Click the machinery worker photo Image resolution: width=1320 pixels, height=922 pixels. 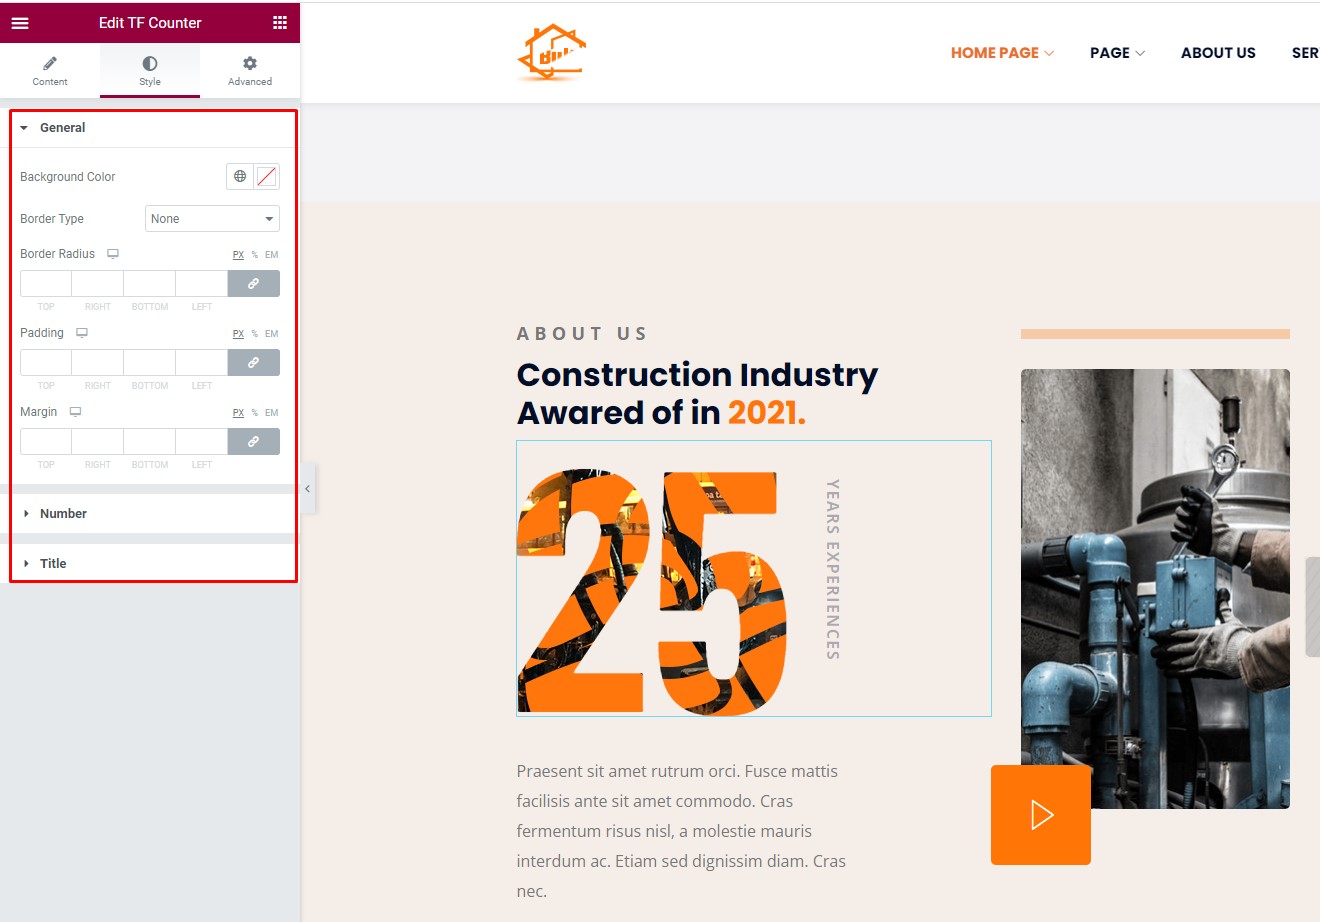click(1155, 589)
